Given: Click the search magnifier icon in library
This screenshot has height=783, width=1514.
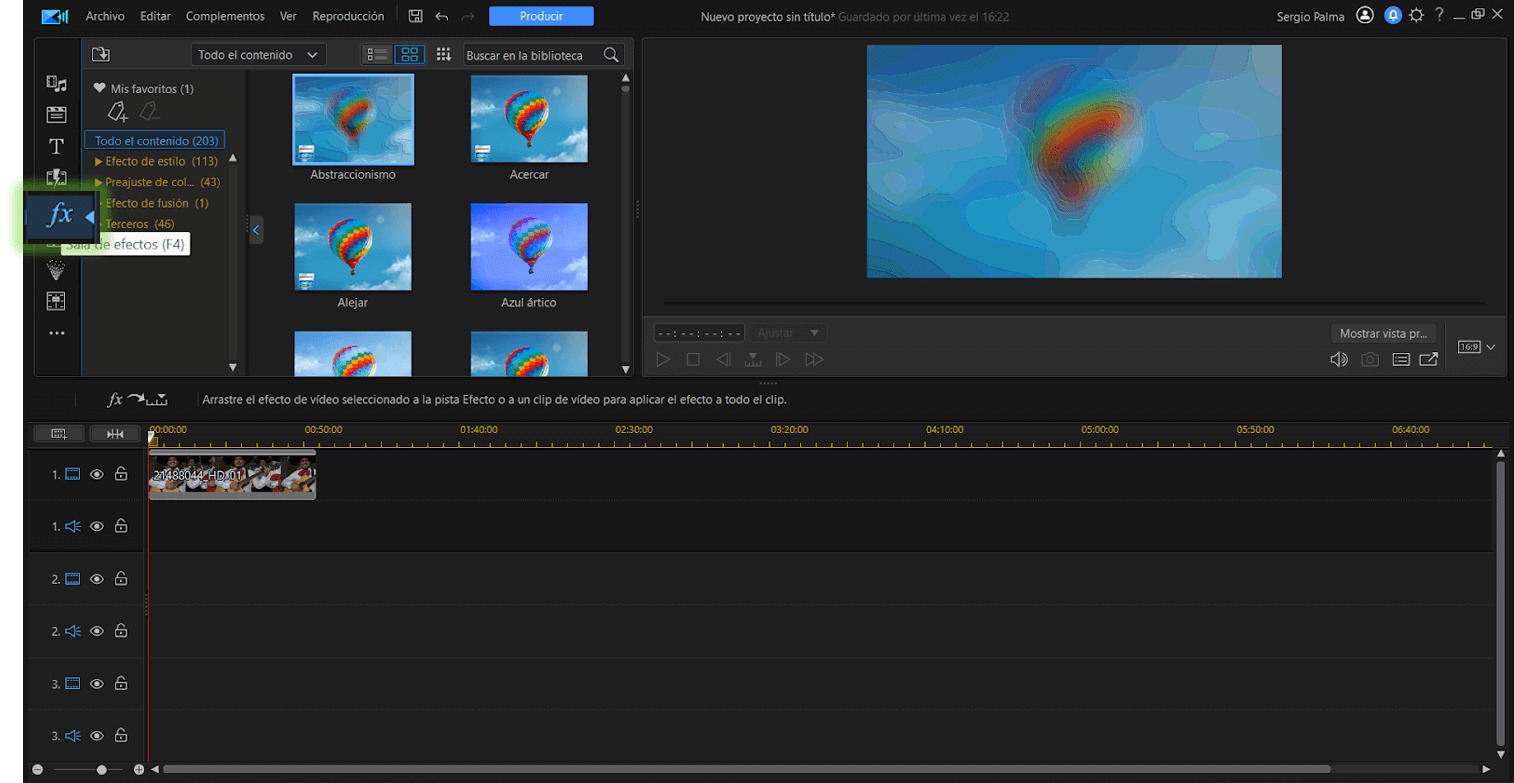Looking at the screenshot, I should click(x=610, y=55).
